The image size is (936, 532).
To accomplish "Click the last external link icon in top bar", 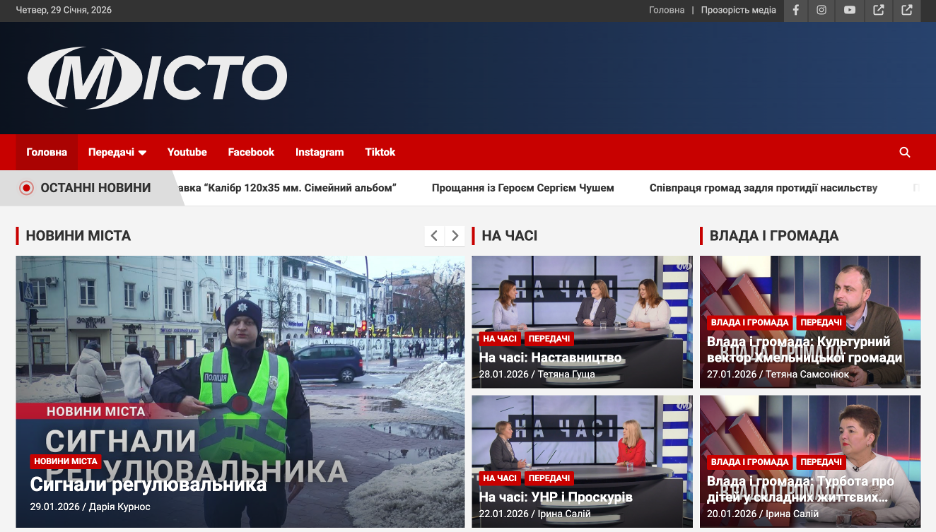I will click(x=907, y=10).
